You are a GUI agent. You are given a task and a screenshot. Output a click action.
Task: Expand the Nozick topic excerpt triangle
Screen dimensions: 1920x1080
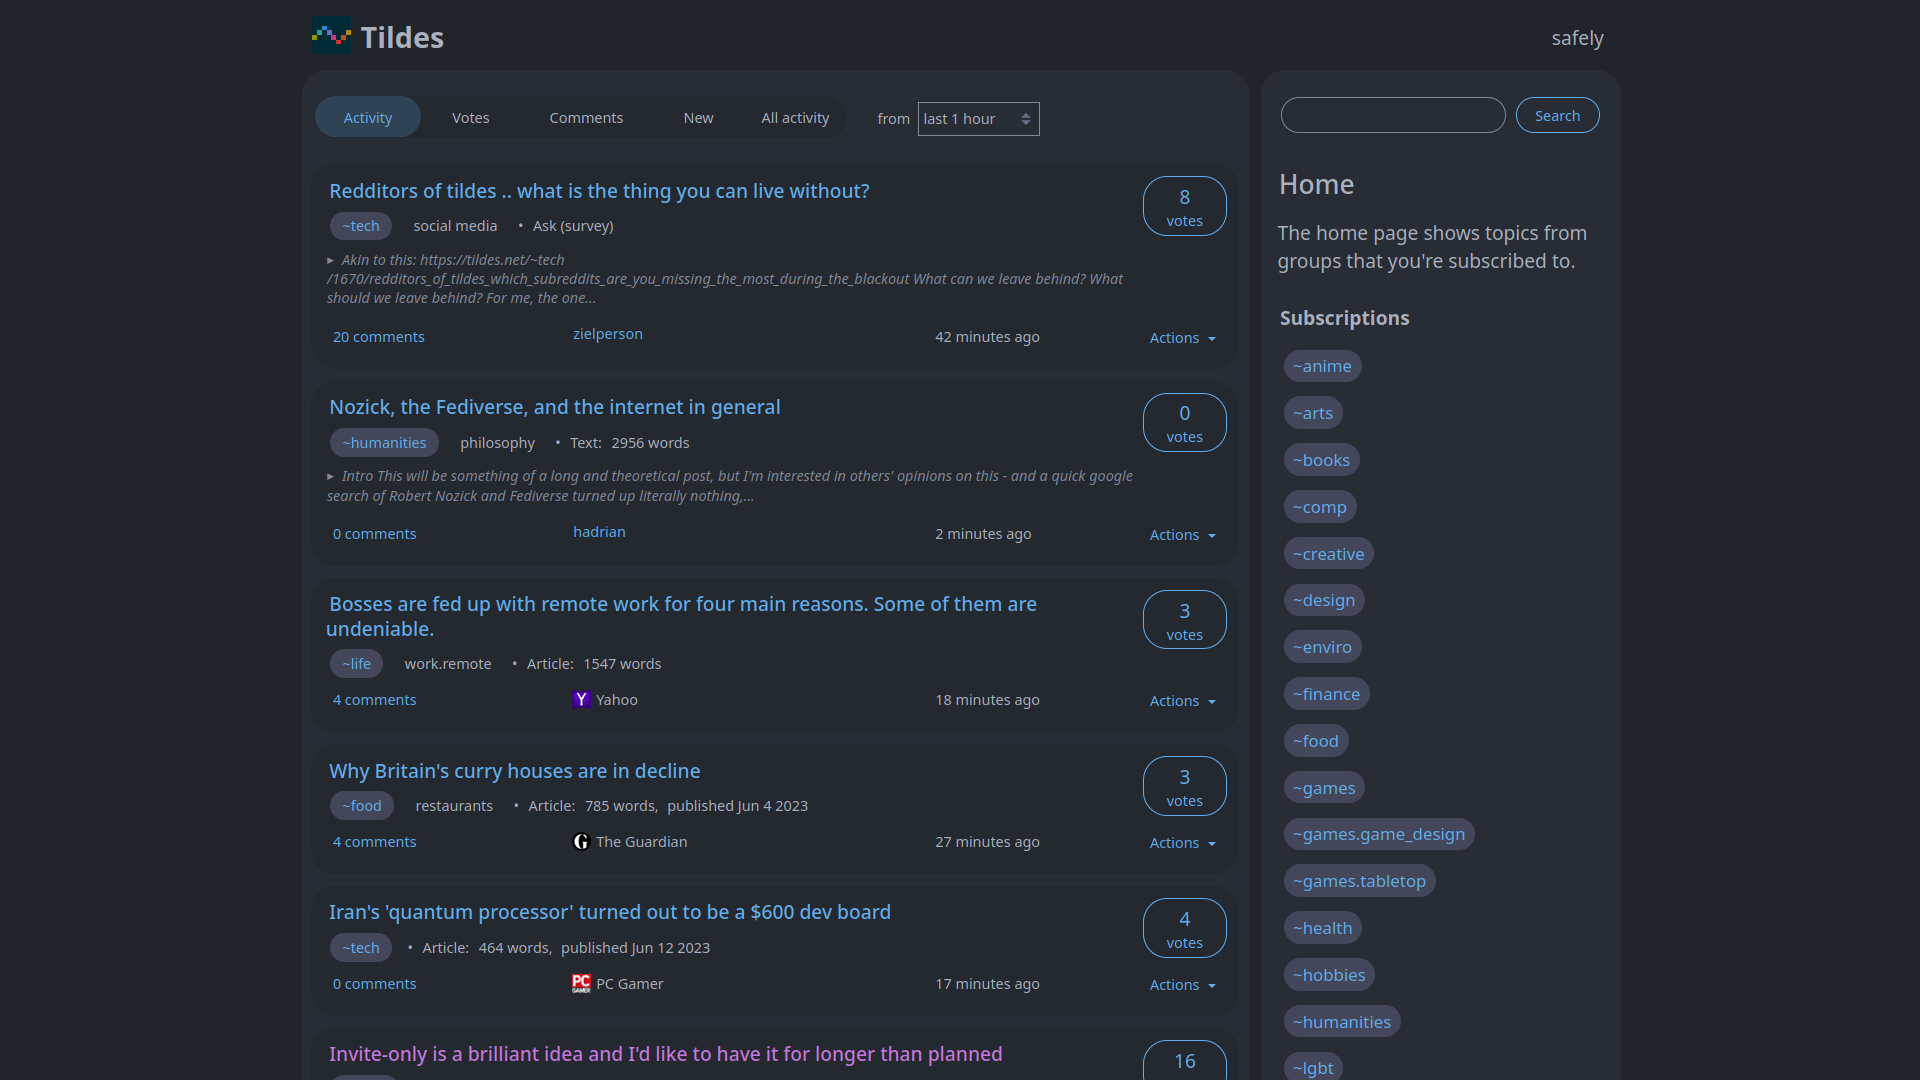click(331, 477)
